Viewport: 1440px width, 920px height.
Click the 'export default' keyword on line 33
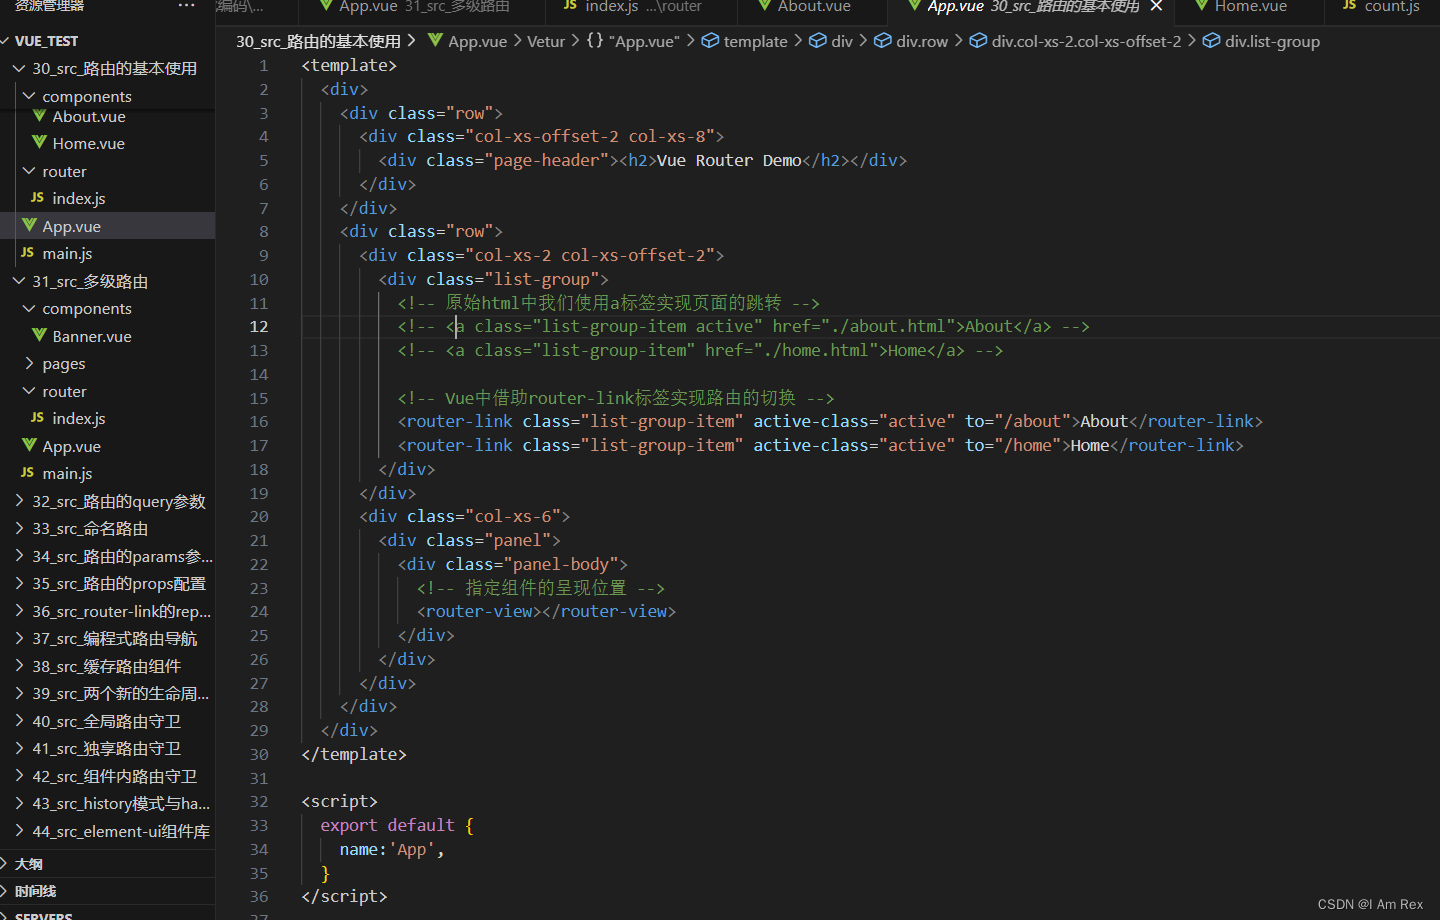click(x=387, y=825)
